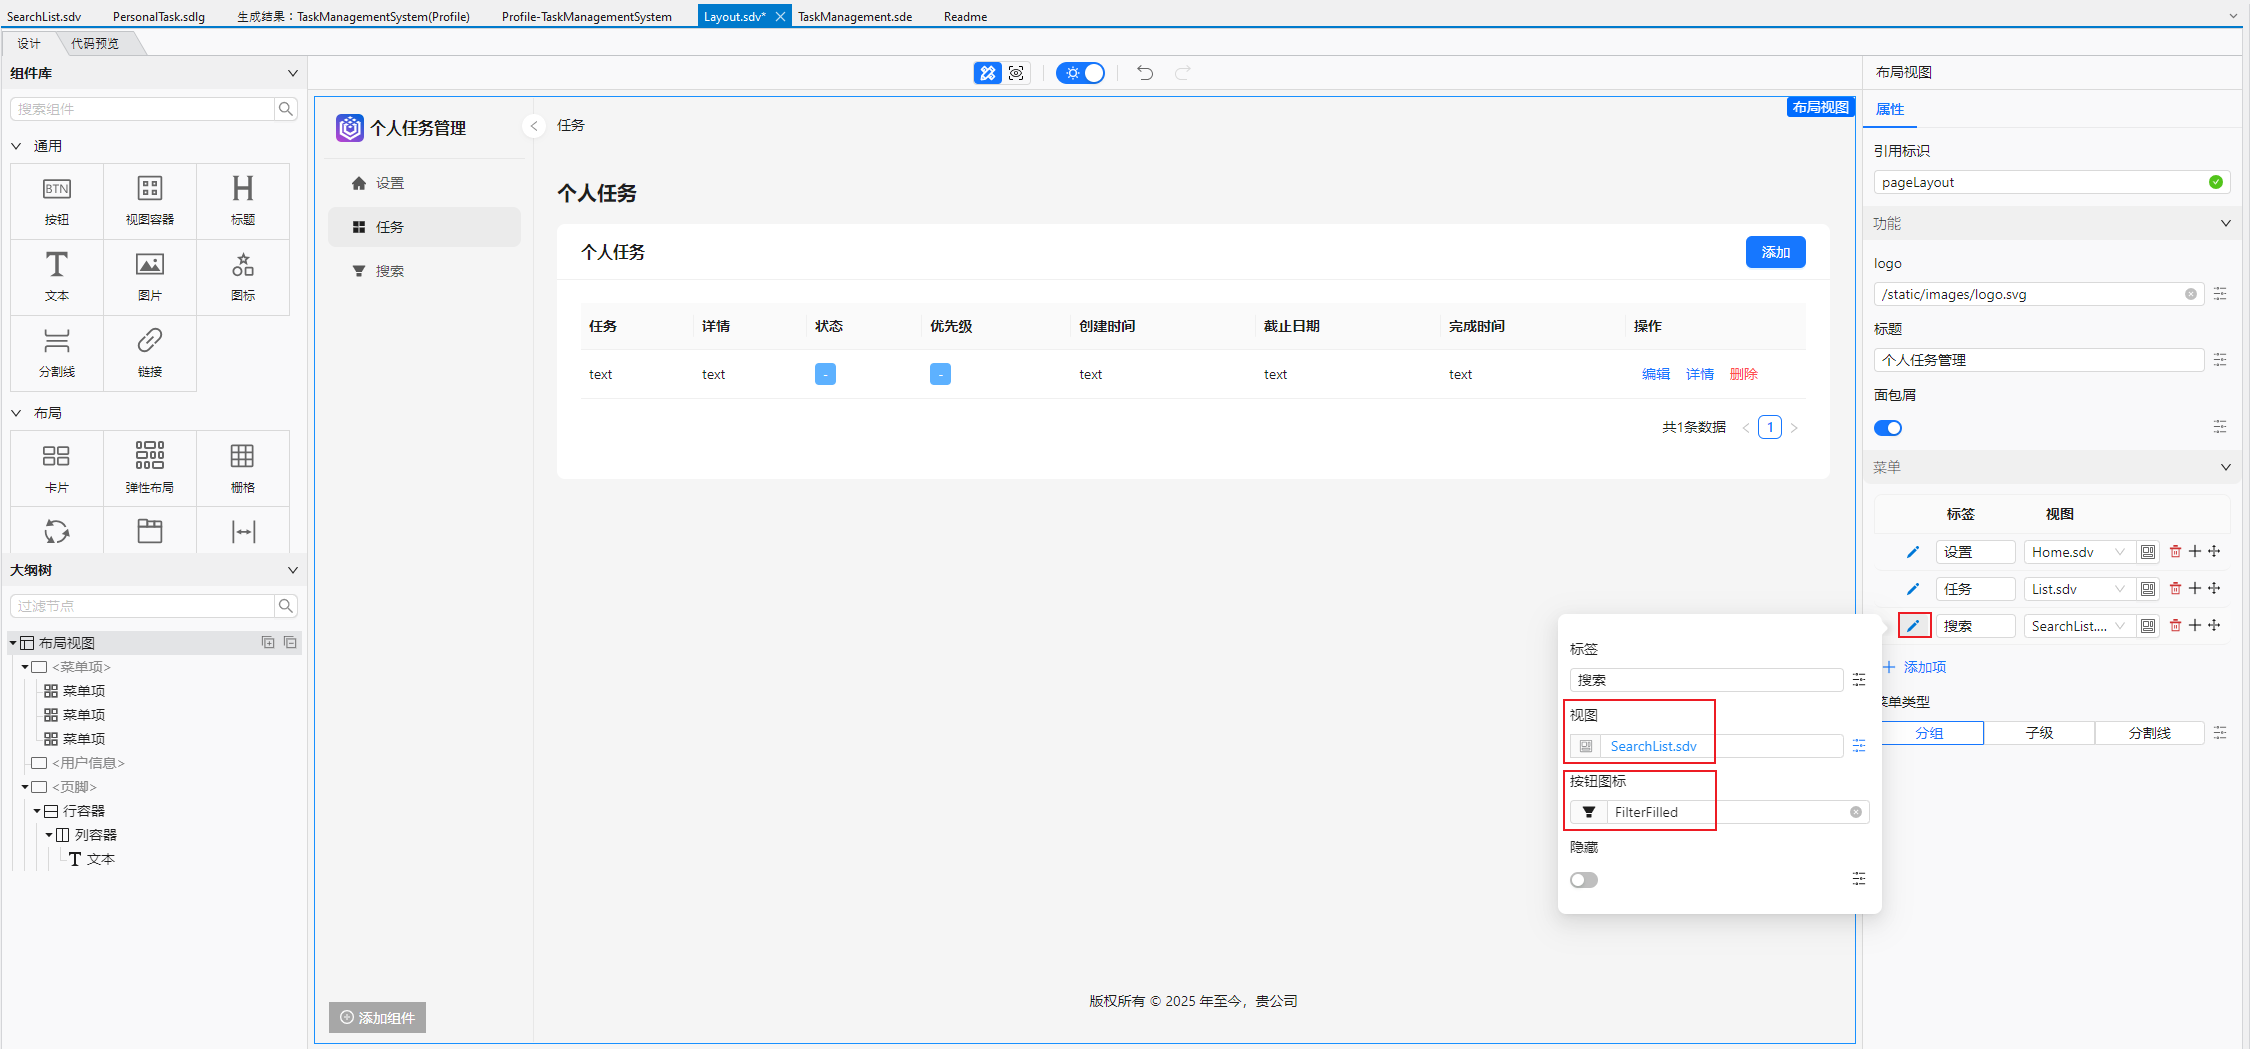The width and height of the screenshot is (2250, 1049).
Task: Click the undo arrow in the toolbar
Action: [1144, 72]
